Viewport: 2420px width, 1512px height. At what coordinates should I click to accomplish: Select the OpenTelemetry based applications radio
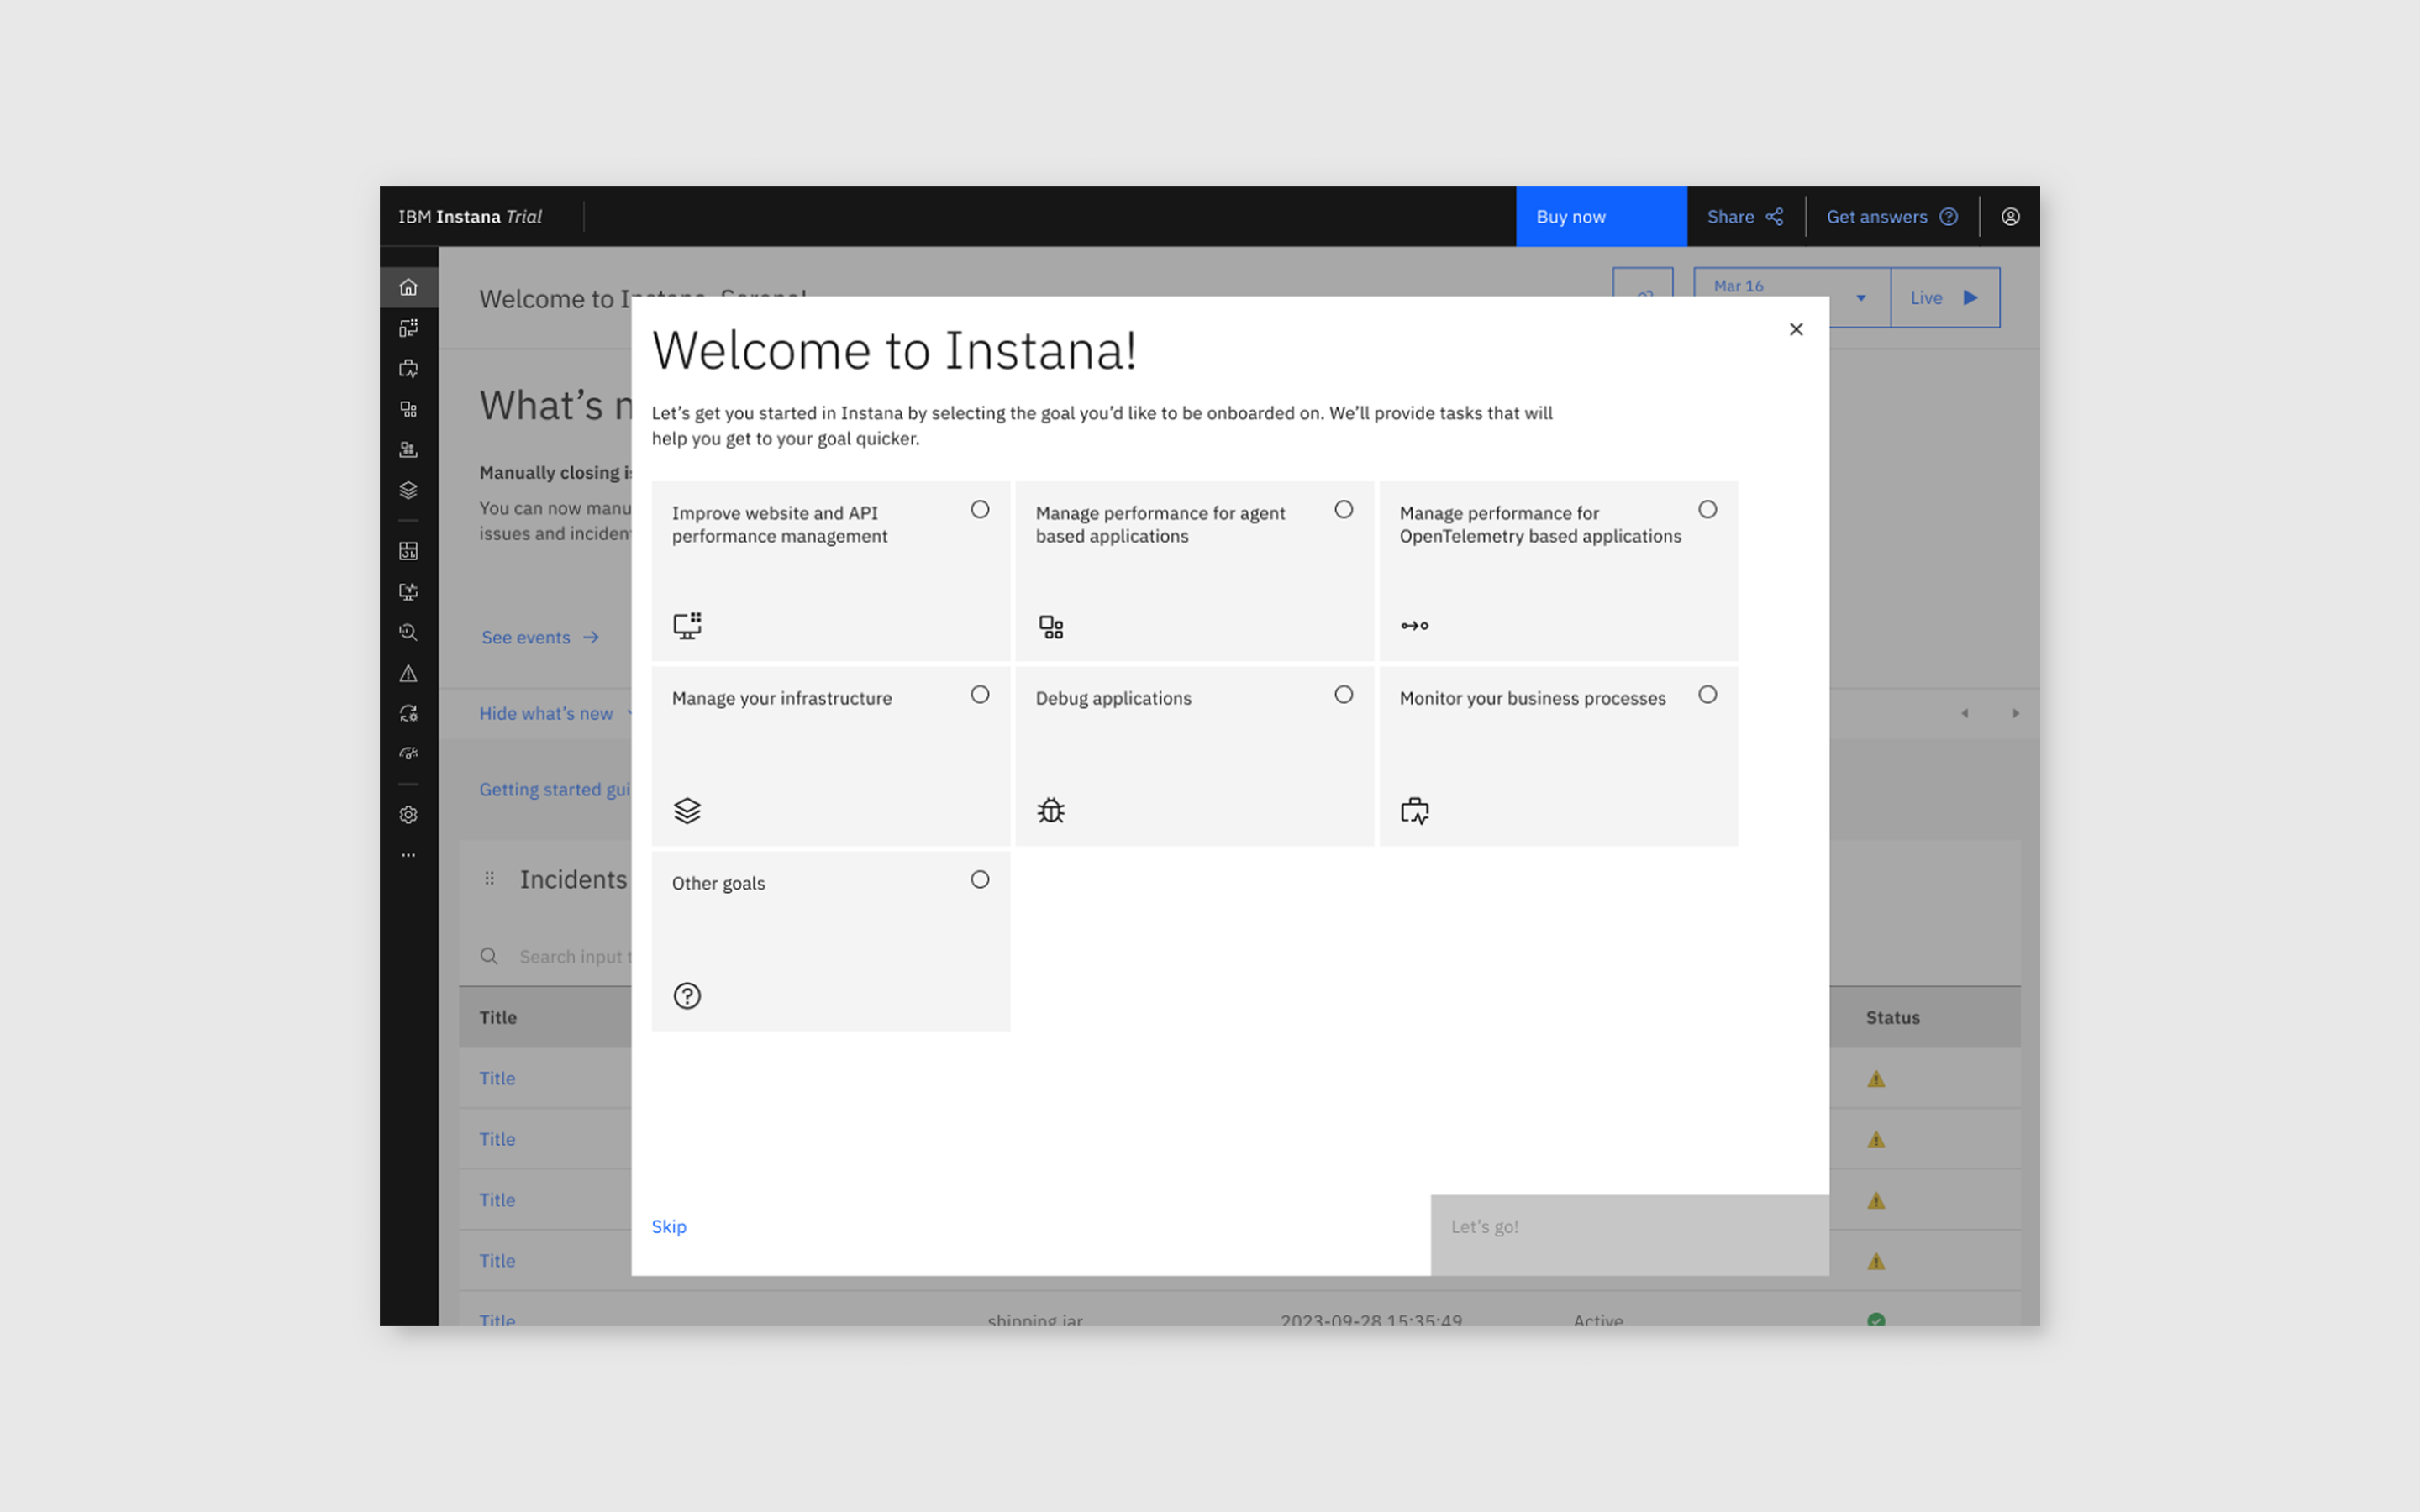point(1708,509)
